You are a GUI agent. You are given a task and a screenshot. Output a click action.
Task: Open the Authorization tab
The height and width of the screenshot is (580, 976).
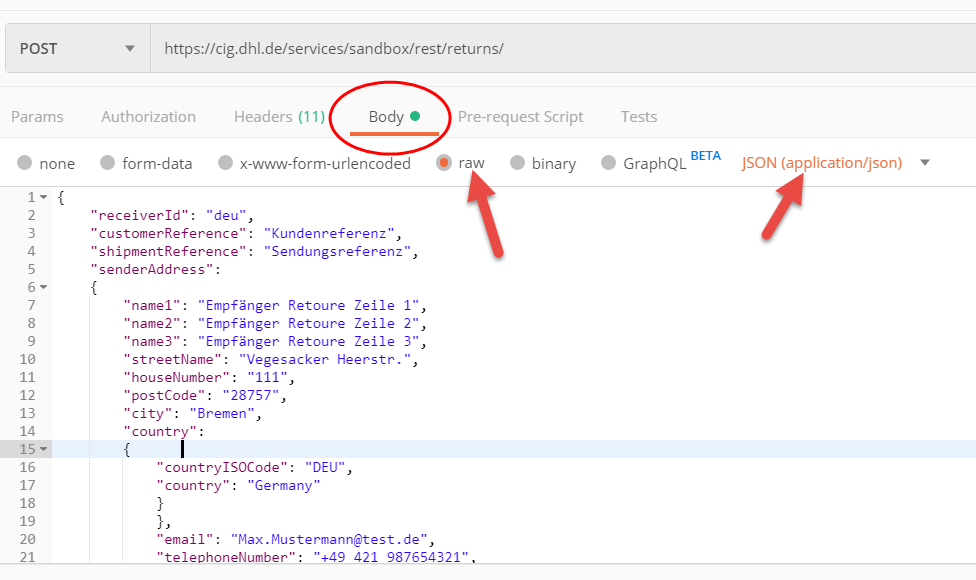pos(148,117)
